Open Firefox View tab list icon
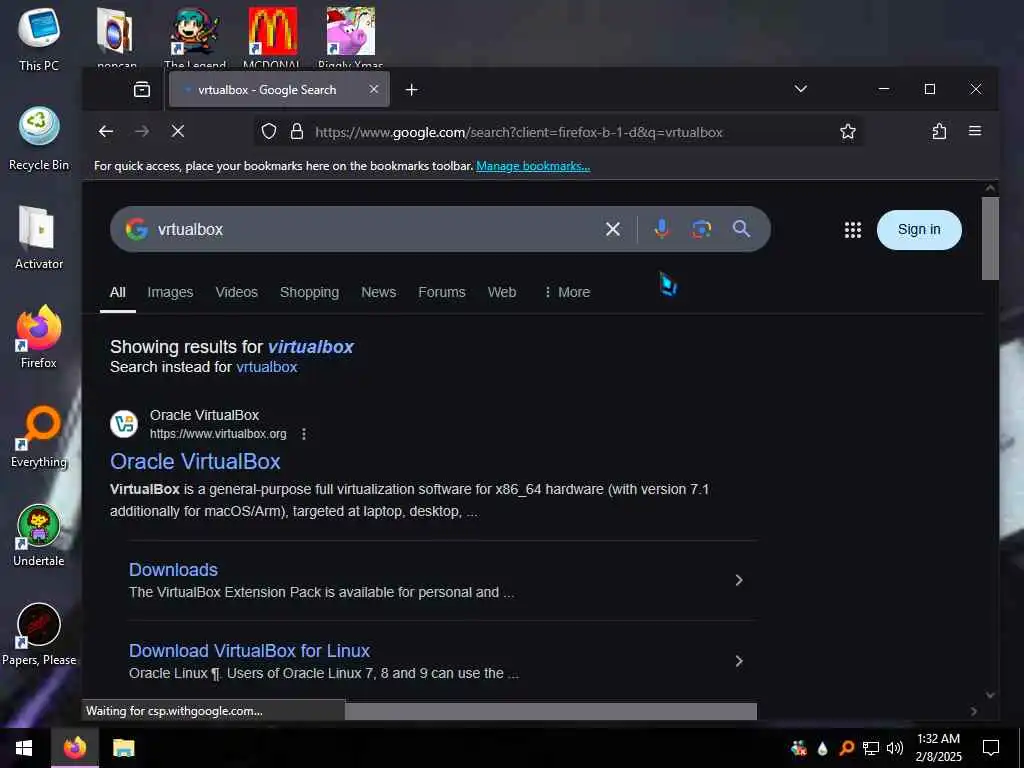The width and height of the screenshot is (1024, 768). [x=142, y=89]
